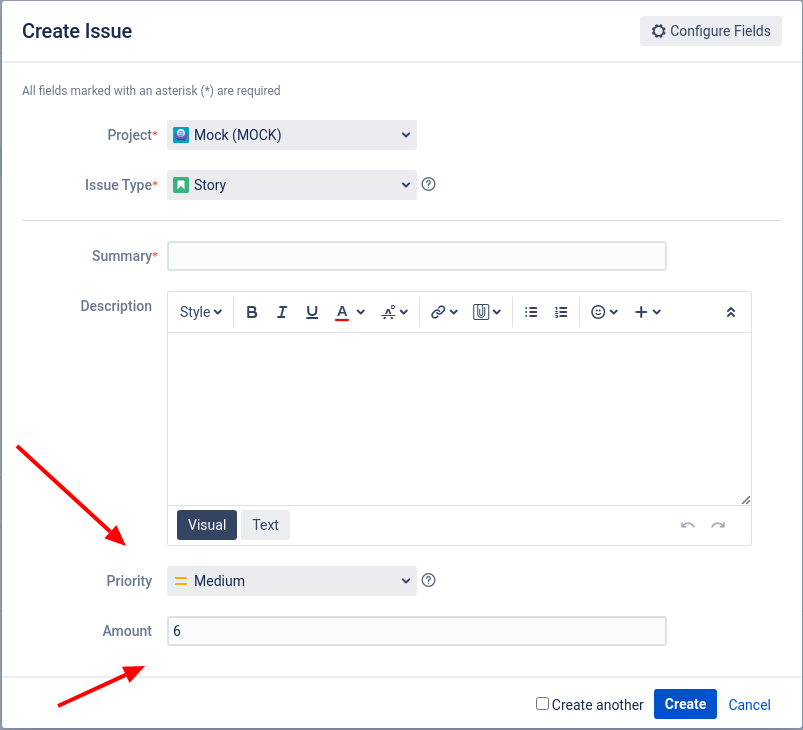
Task: Collapse the editor toolbar with double chevron
Action: (x=731, y=312)
